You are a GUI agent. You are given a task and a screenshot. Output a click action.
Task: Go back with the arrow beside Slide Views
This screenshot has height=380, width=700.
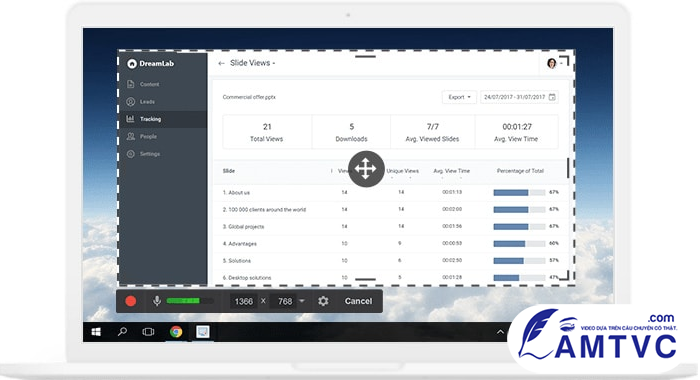[221, 63]
